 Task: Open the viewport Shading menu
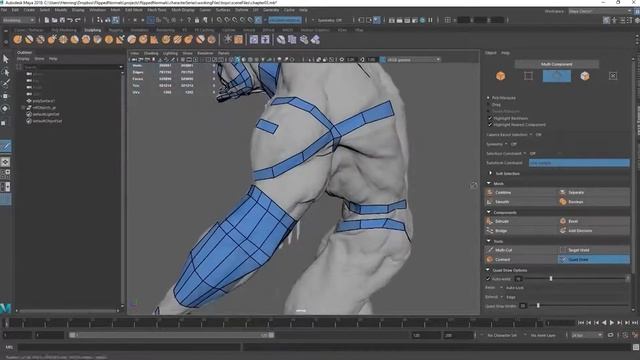coord(151,53)
